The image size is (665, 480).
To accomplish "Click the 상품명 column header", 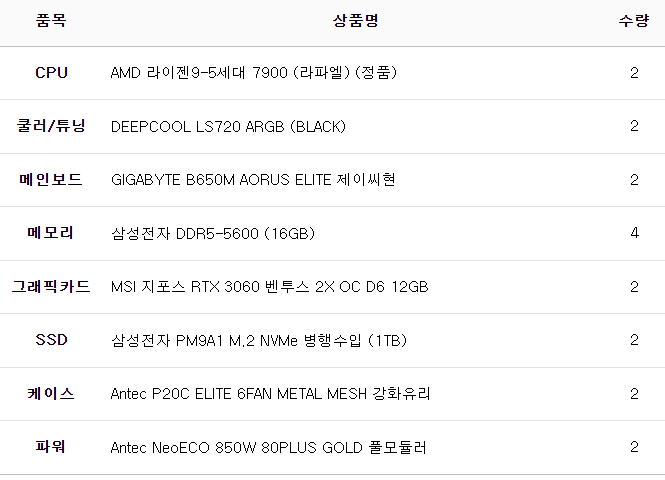I will click(x=356, y=21).
